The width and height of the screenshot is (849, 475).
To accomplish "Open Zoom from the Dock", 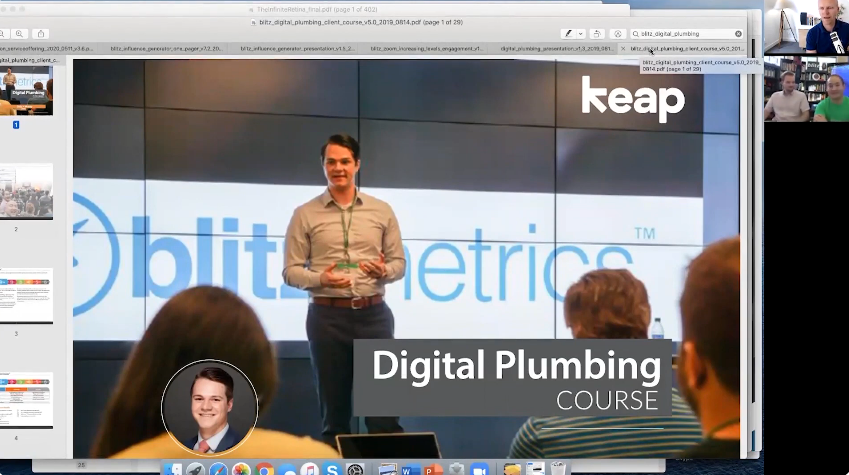I will pos(479,469).
